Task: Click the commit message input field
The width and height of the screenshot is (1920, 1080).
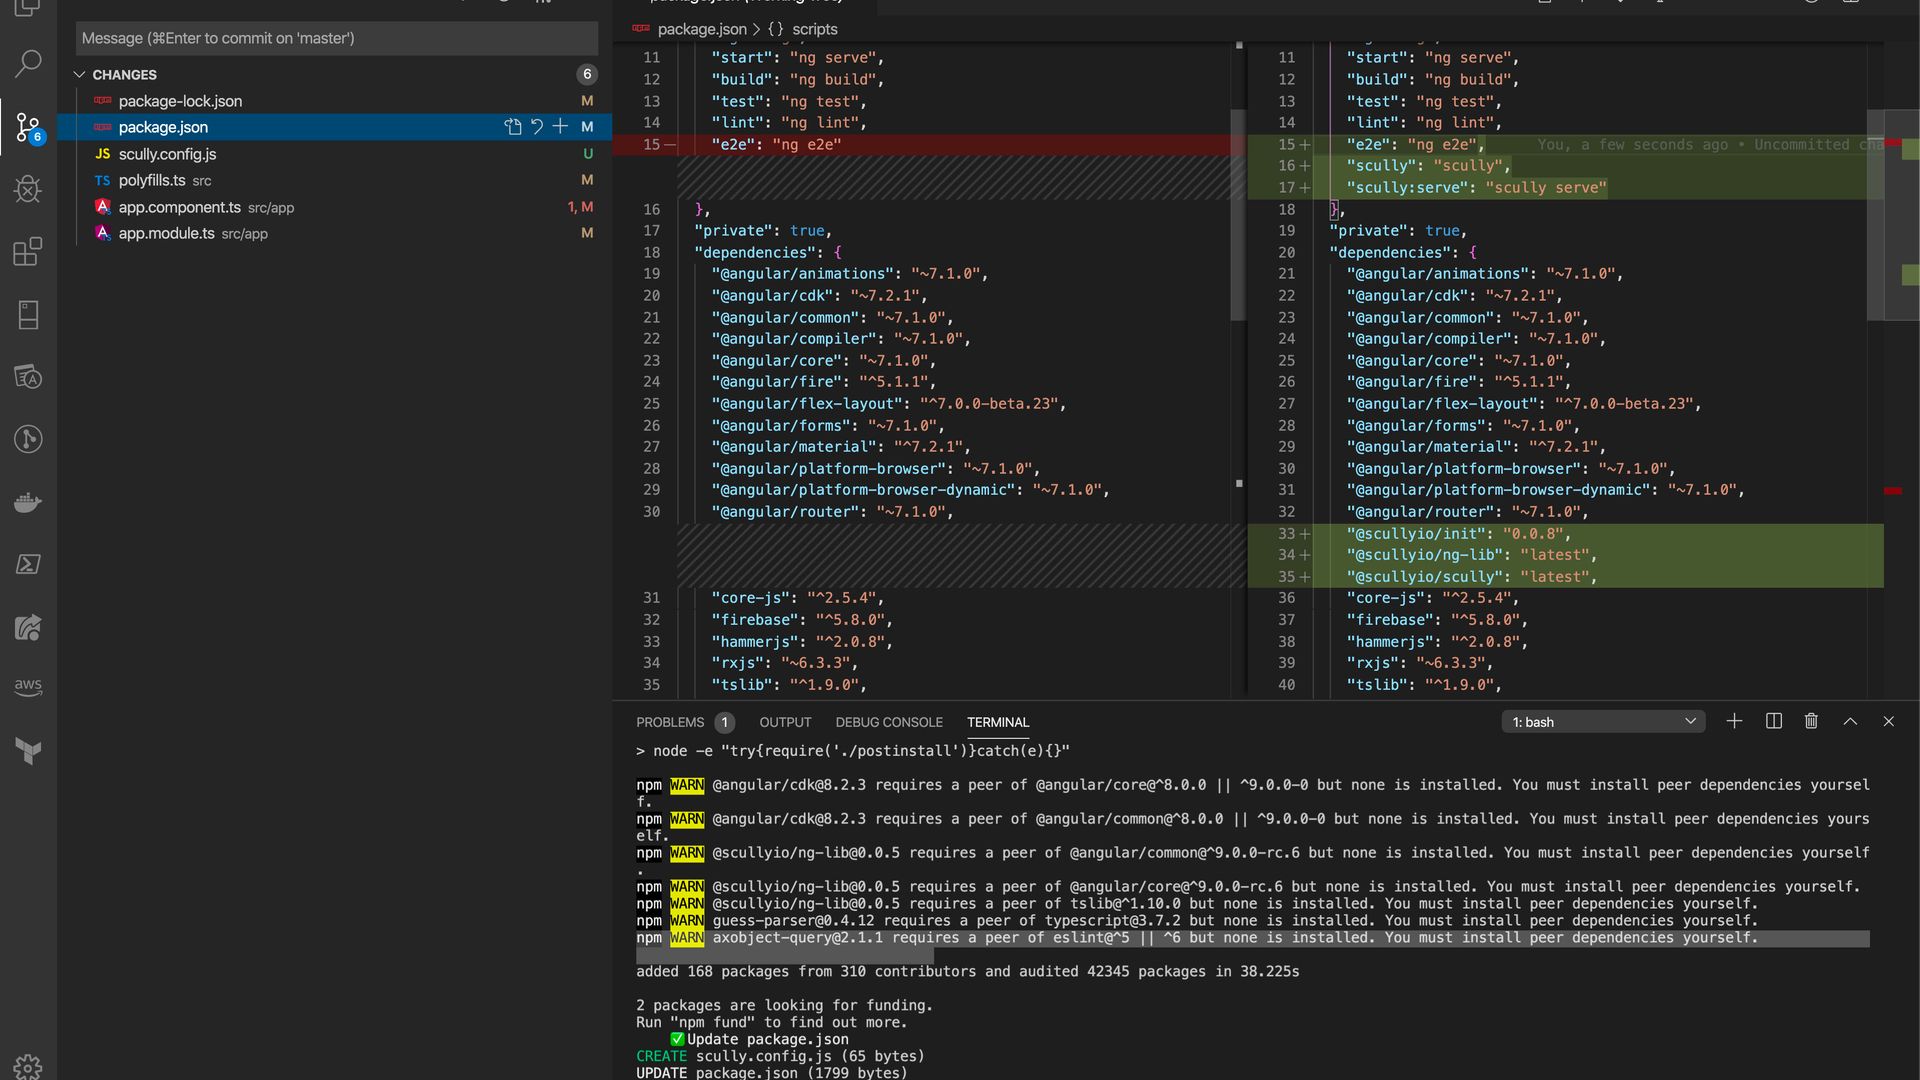Action: pyautogui.click(x=336, y=38)
